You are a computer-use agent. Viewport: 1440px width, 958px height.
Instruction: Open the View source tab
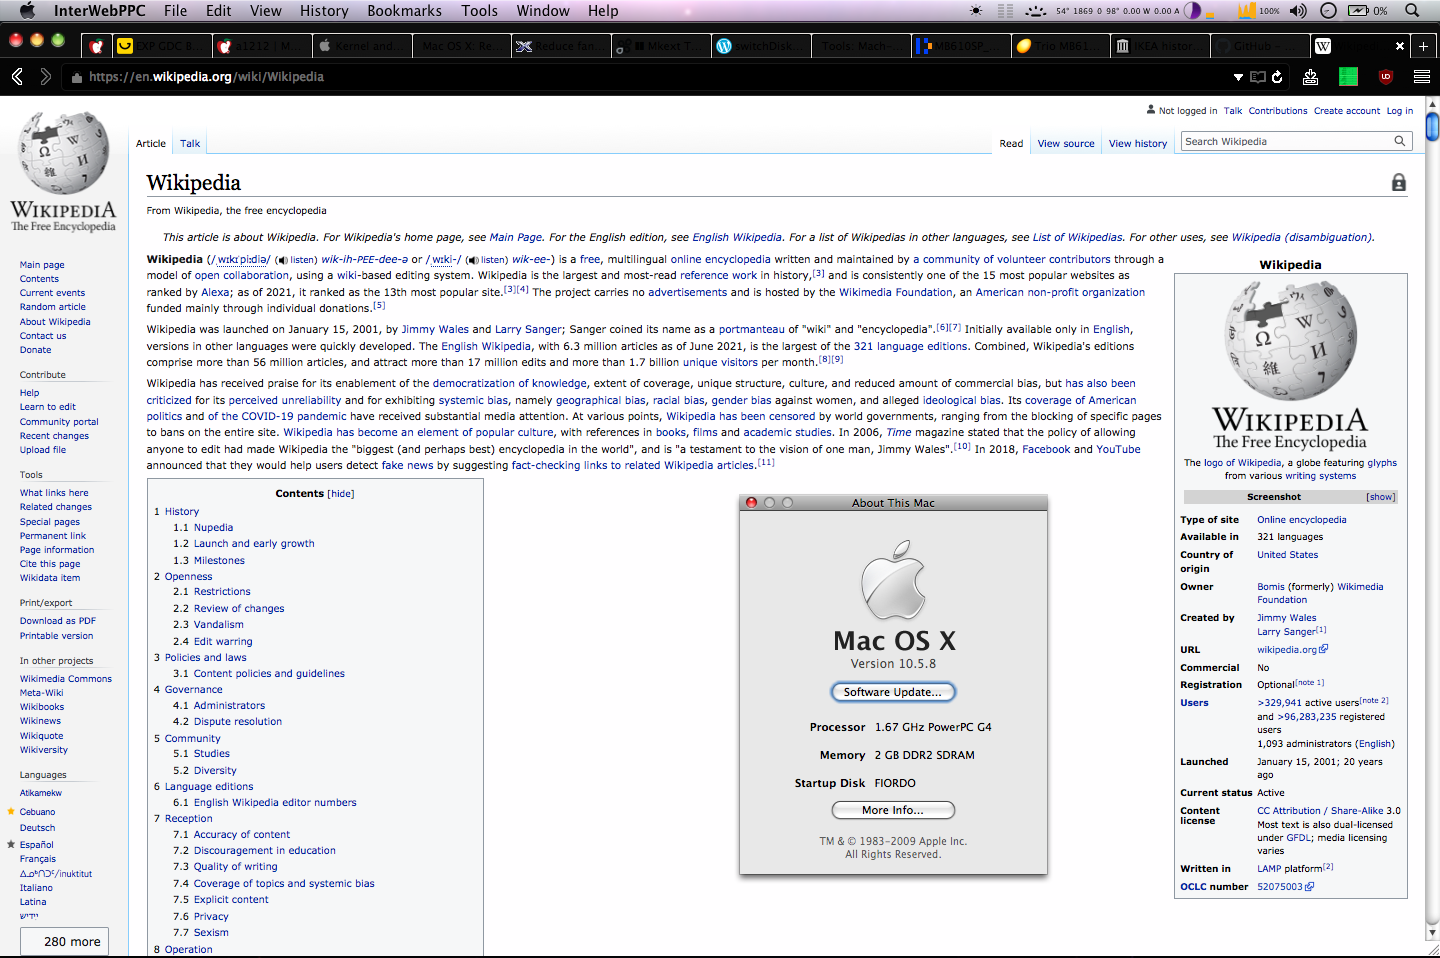[1066, 144]
